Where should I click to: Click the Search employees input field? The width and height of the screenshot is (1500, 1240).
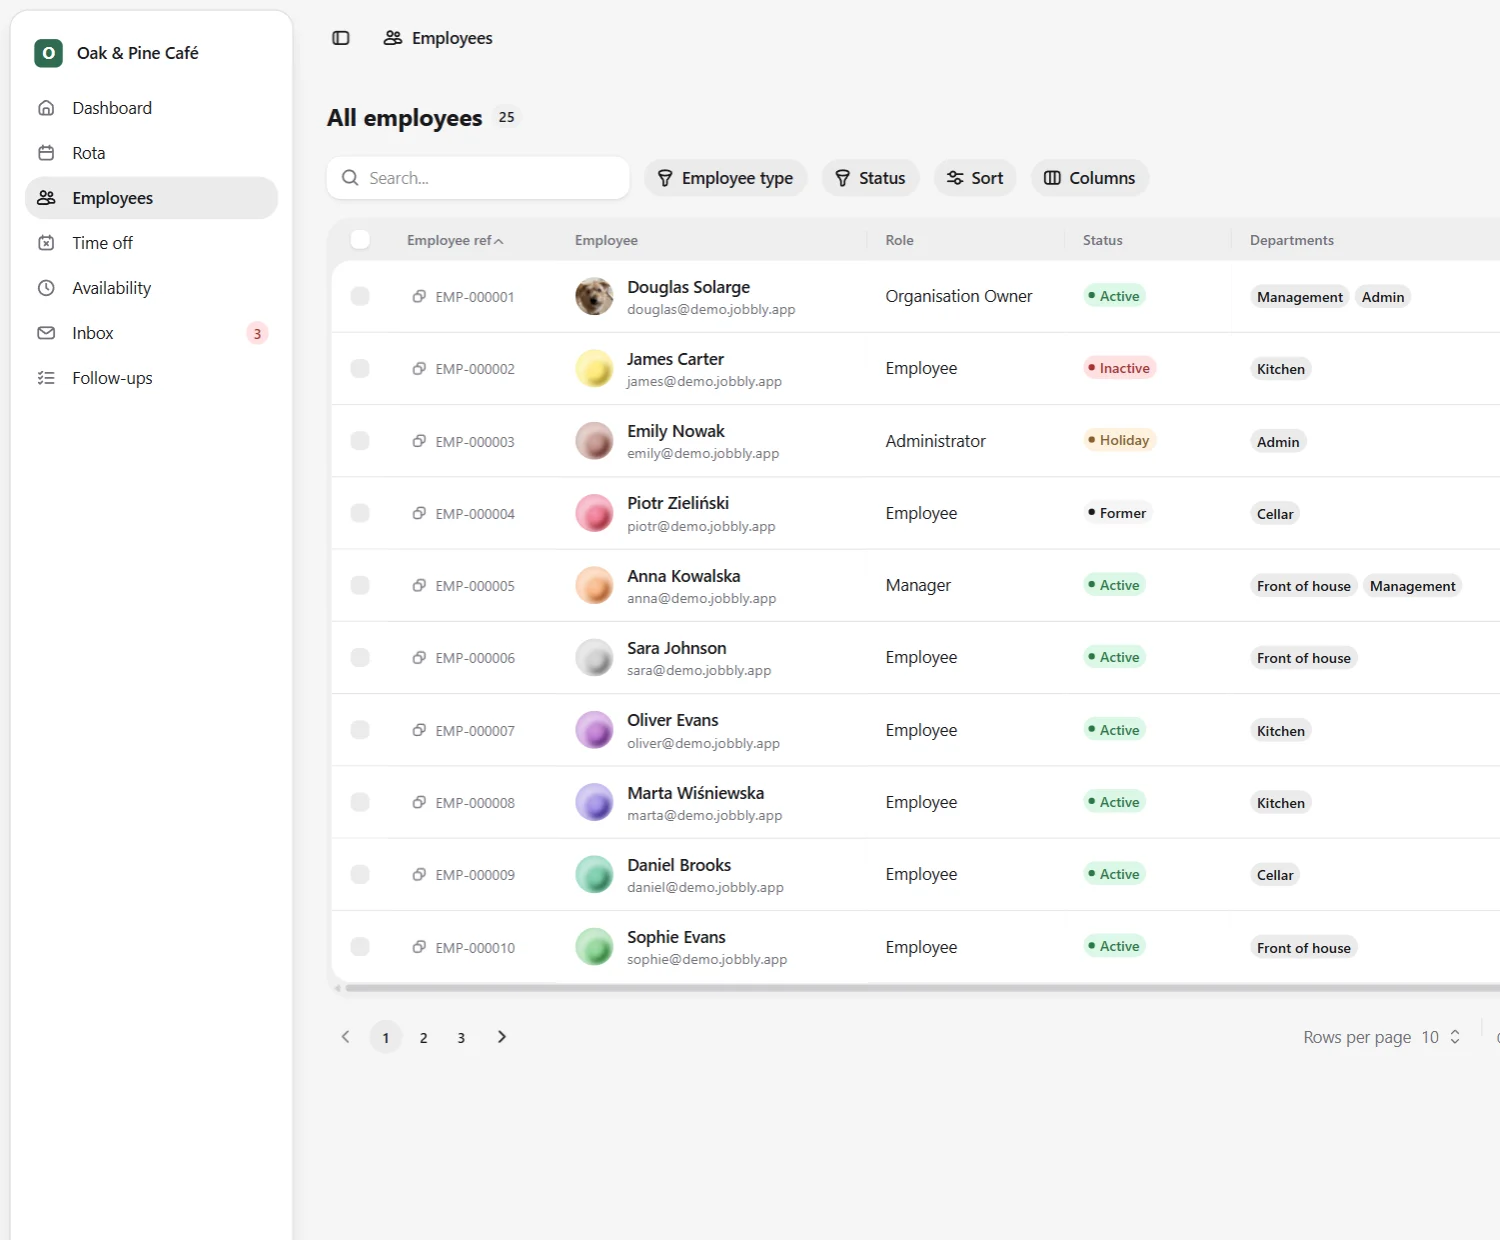(478, 178)
